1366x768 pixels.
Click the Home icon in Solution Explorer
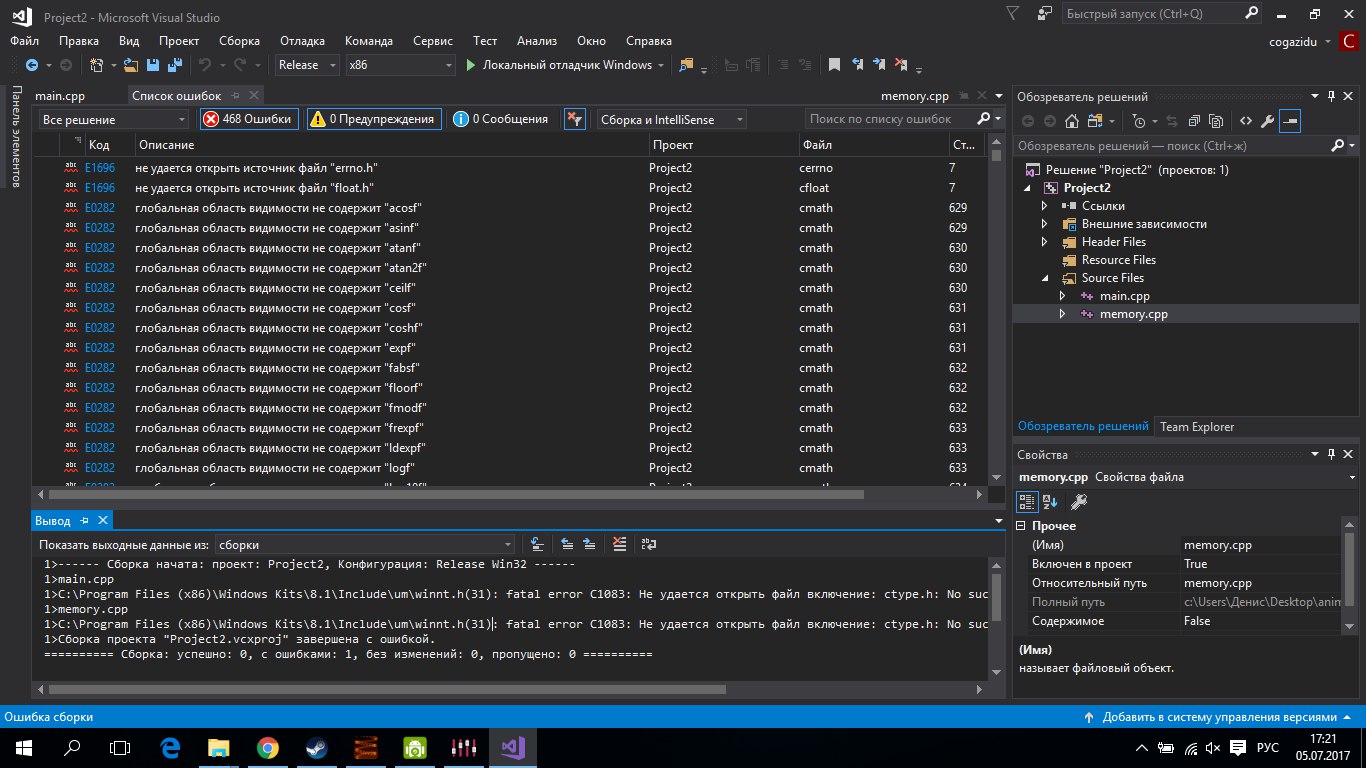tap(1072, 121)
